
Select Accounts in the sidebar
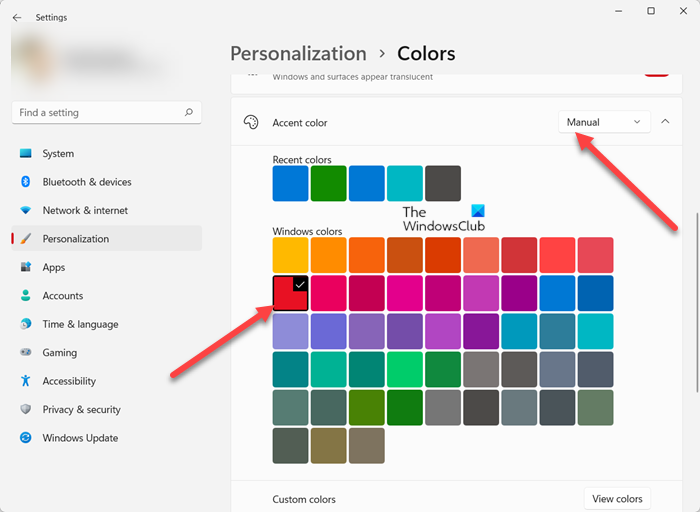(x=62, y=296)
